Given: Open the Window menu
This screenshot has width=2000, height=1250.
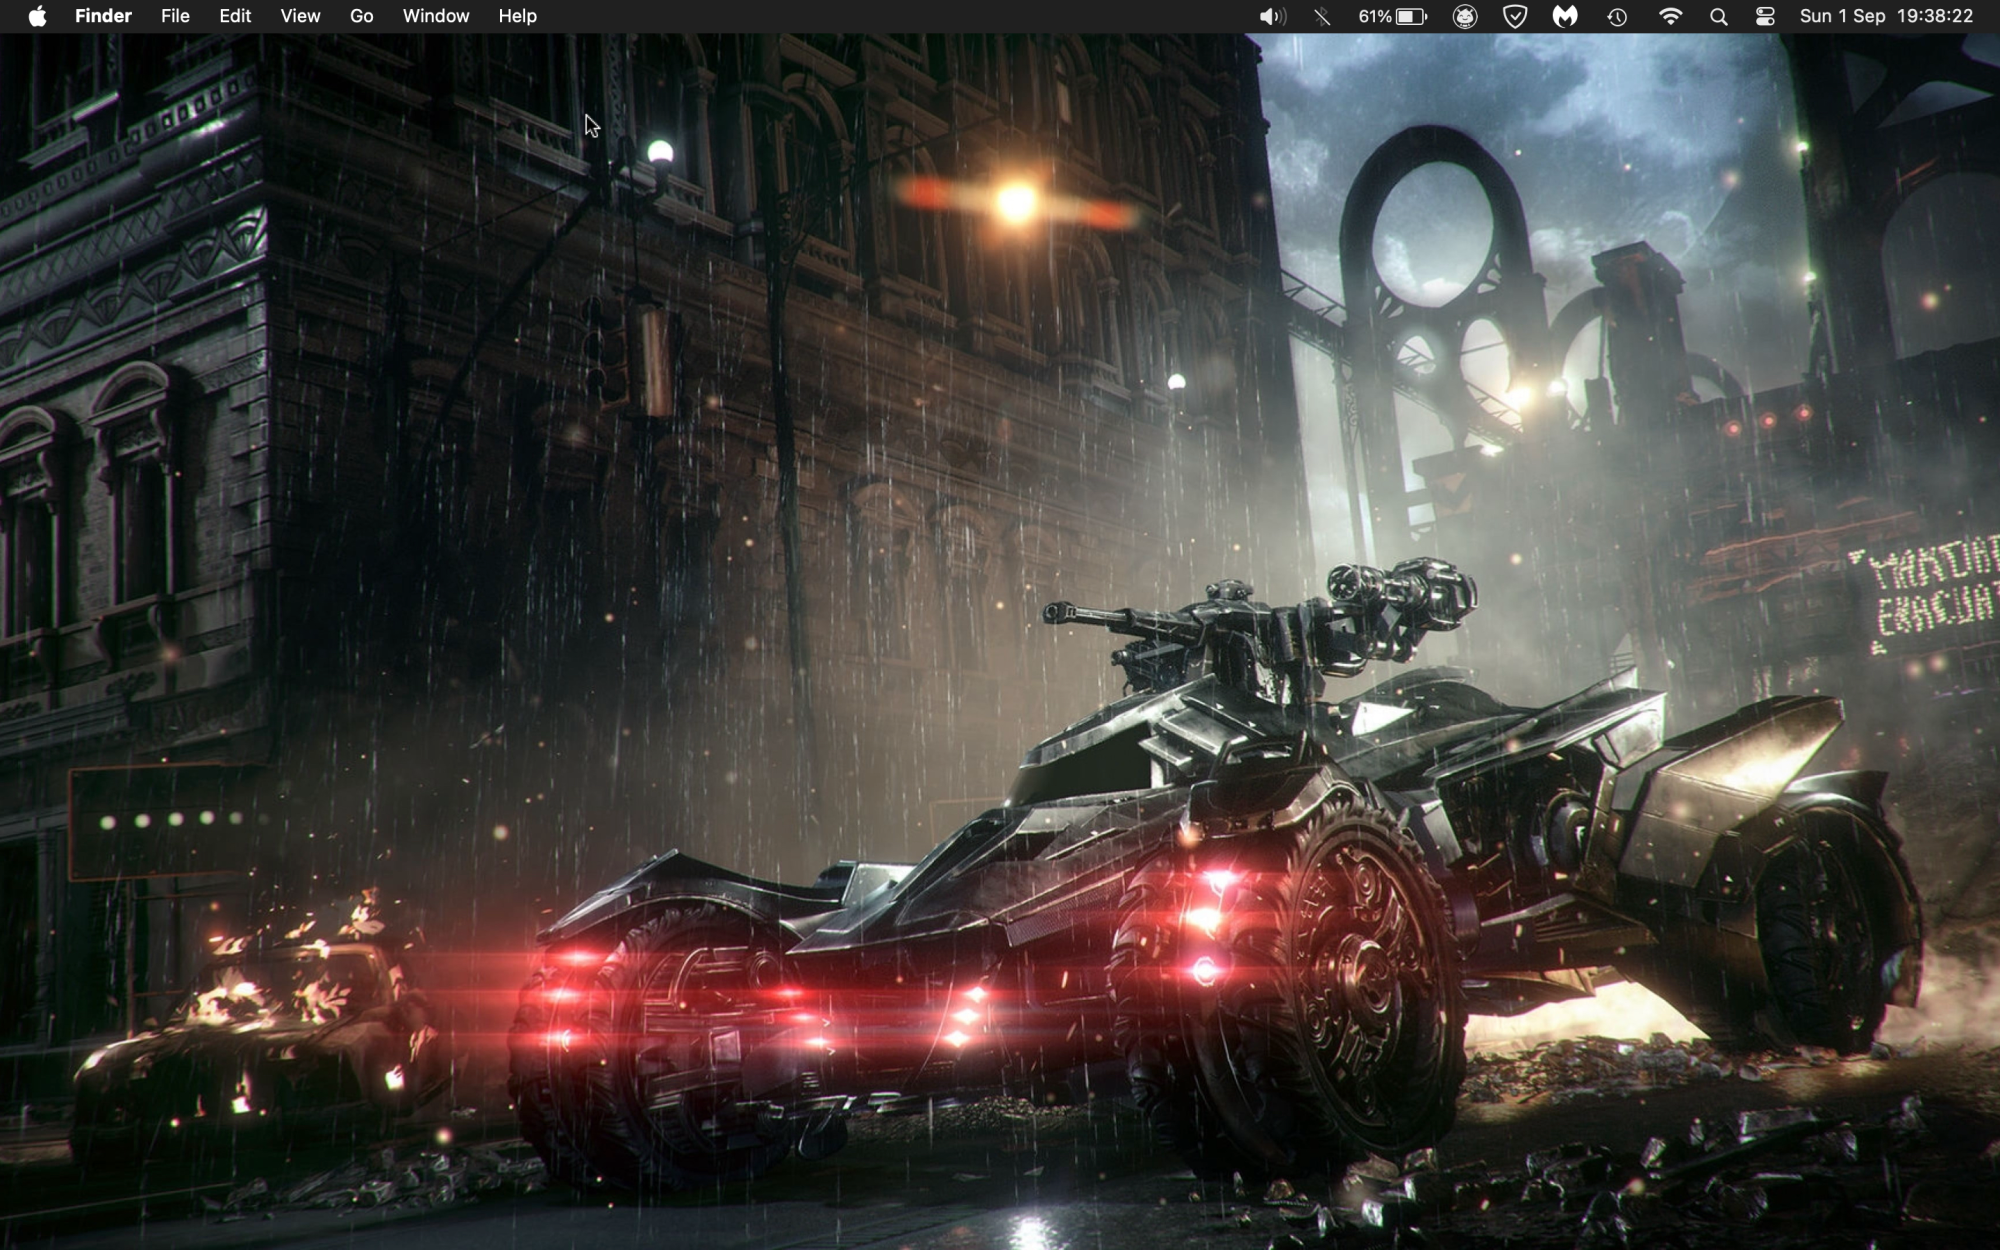Looking at the screenshot, I should (x=435, y=16).
